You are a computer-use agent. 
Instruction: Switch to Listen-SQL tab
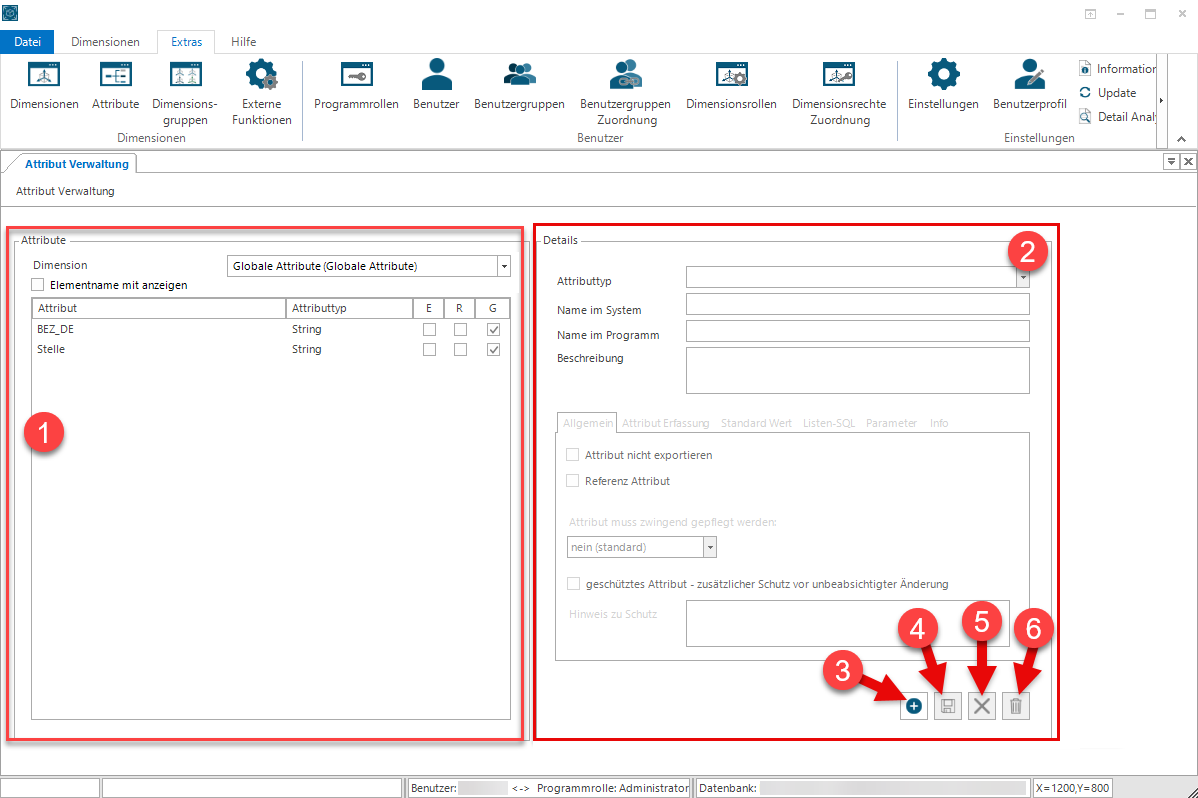pos(829,423)
